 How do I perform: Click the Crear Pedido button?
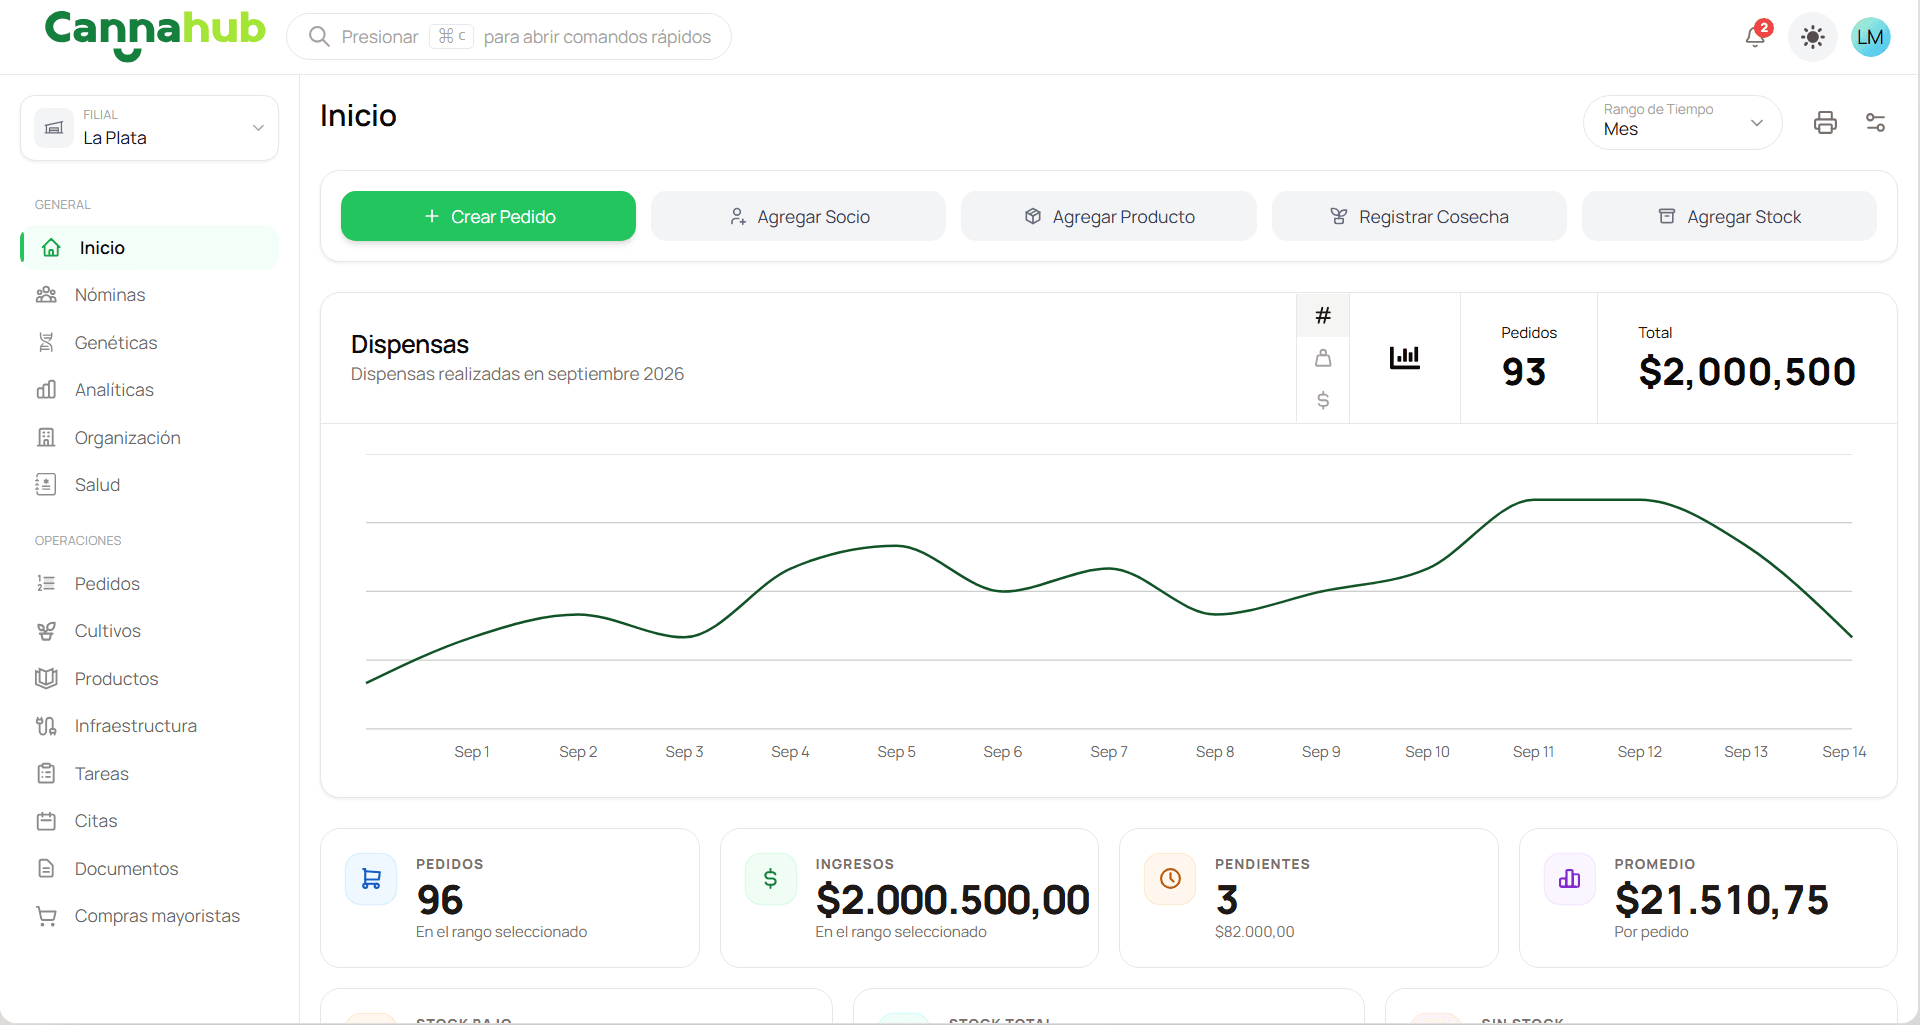point(488,216)
